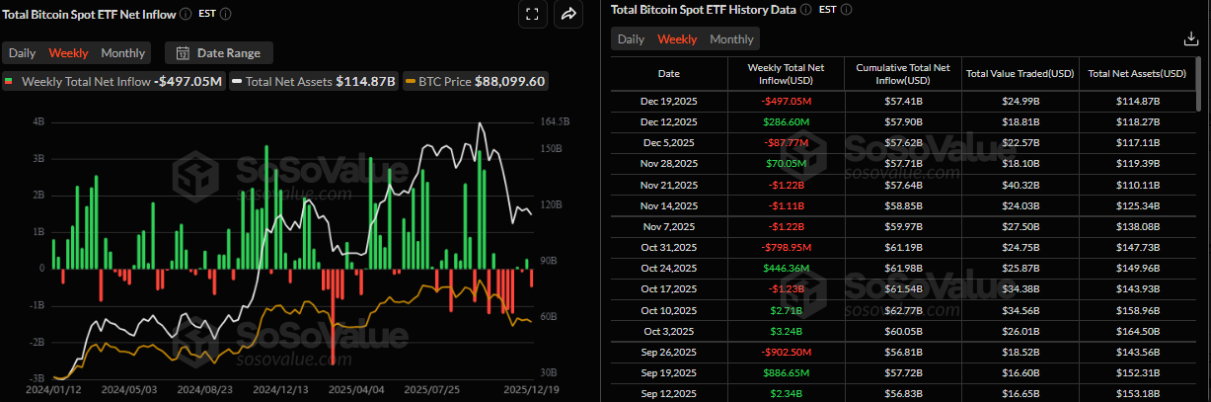Screen dimensions: 1211x402
Task: Toggle Total Net Assets line visibility
Action: click(314, 81)
